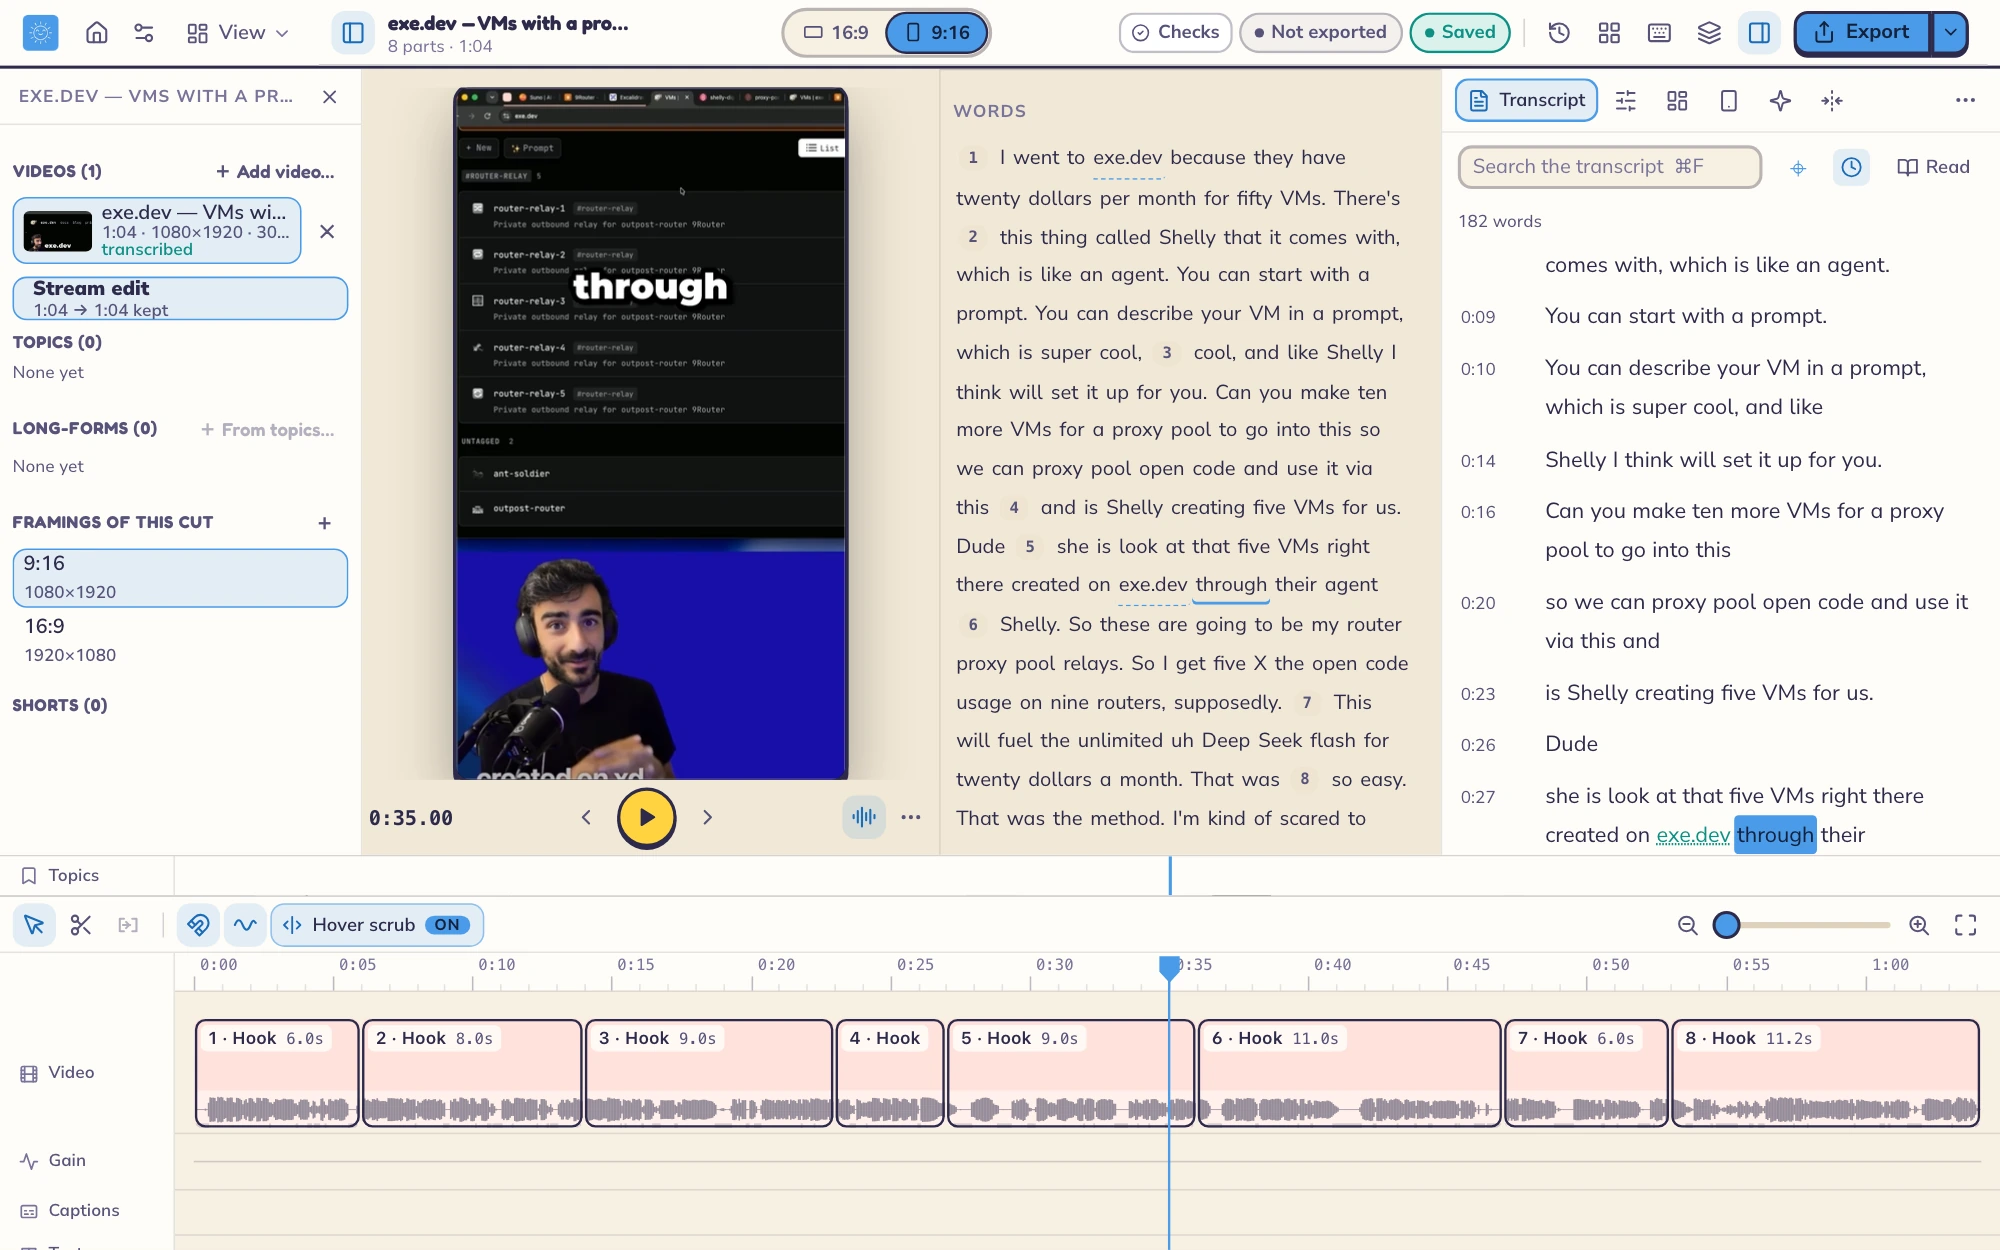The image size is (2000, 1250).
Task: Zoom in the timeline
Action: point(1919,925)
